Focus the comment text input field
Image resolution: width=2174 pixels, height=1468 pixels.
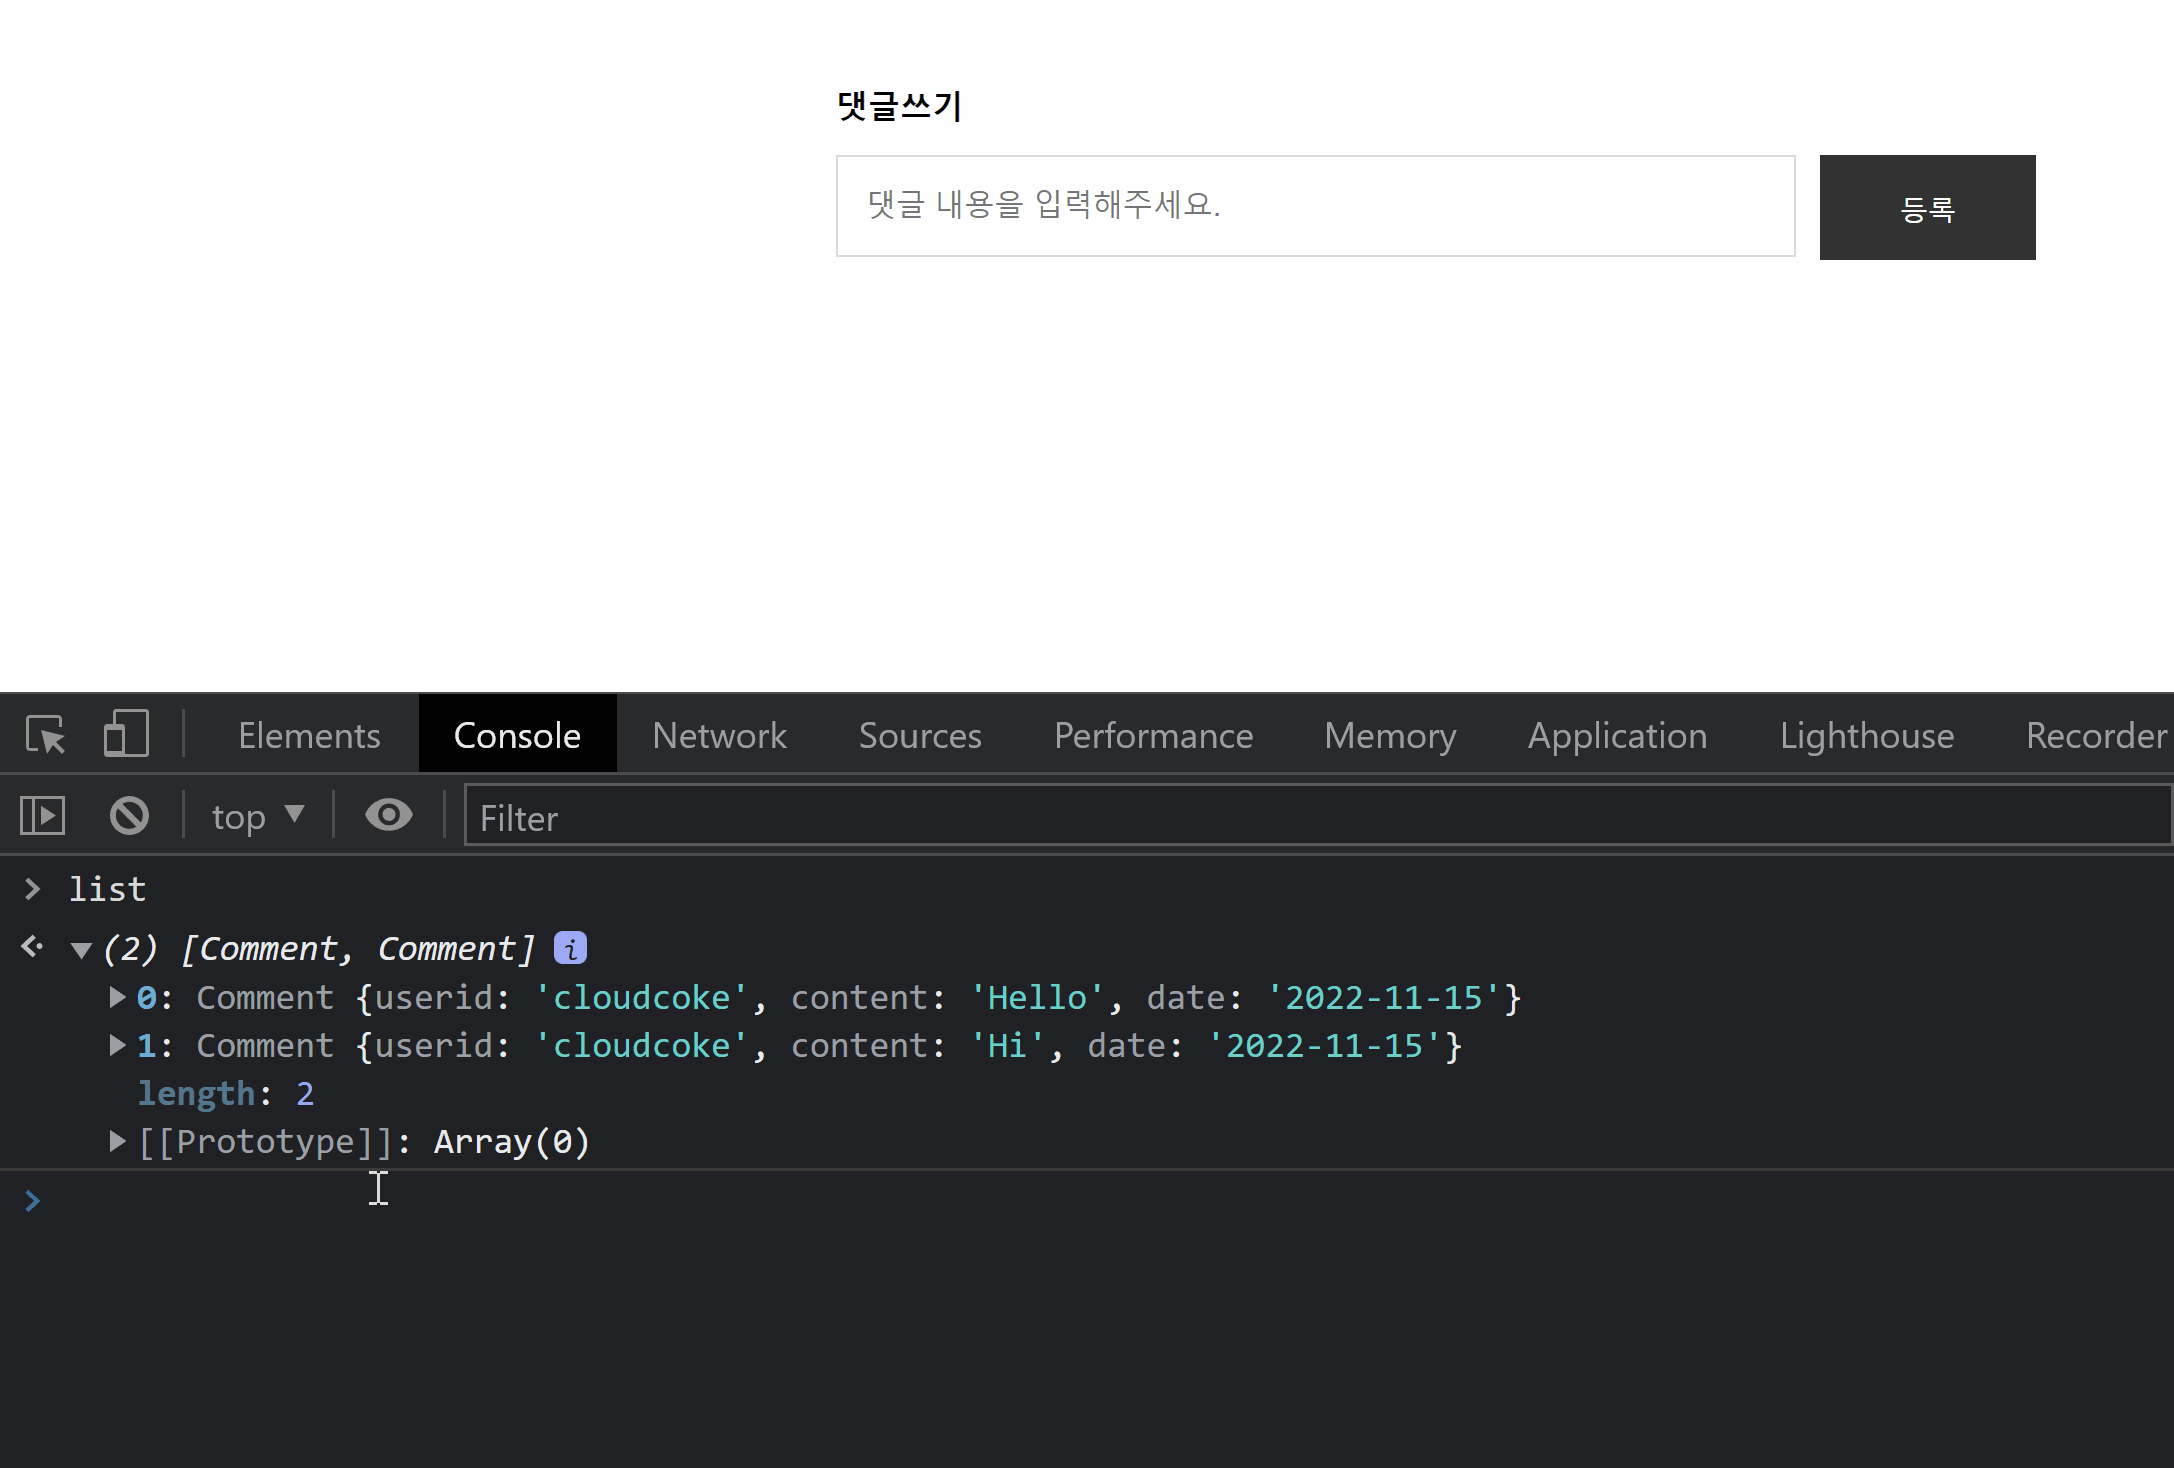(x=1315, y=206)
